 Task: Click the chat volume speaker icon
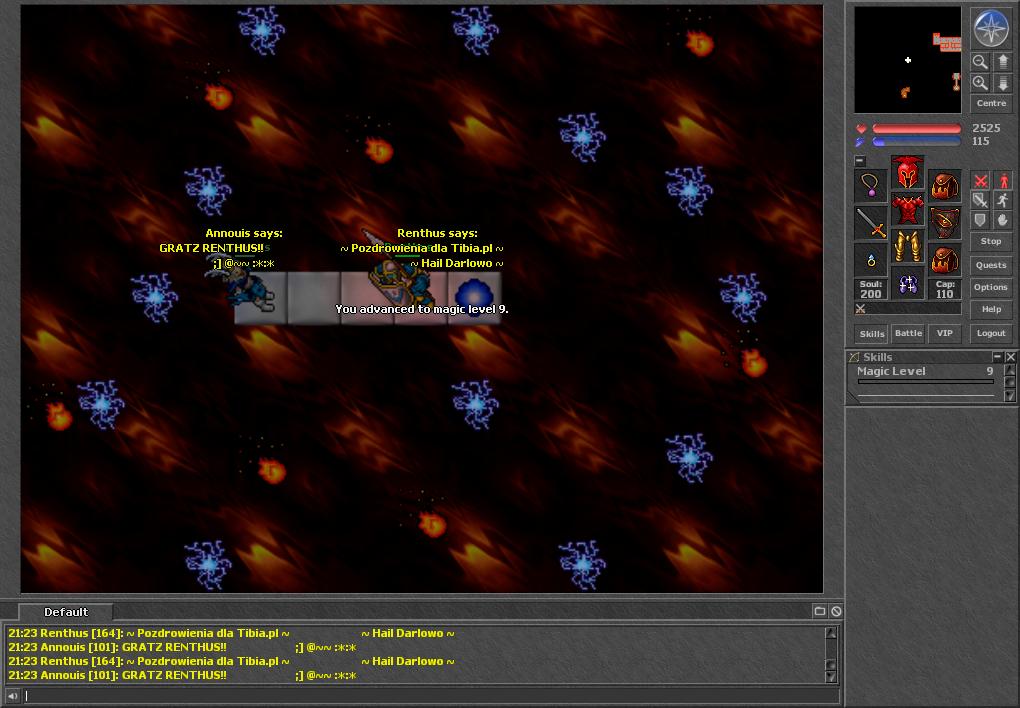point(12,696)
